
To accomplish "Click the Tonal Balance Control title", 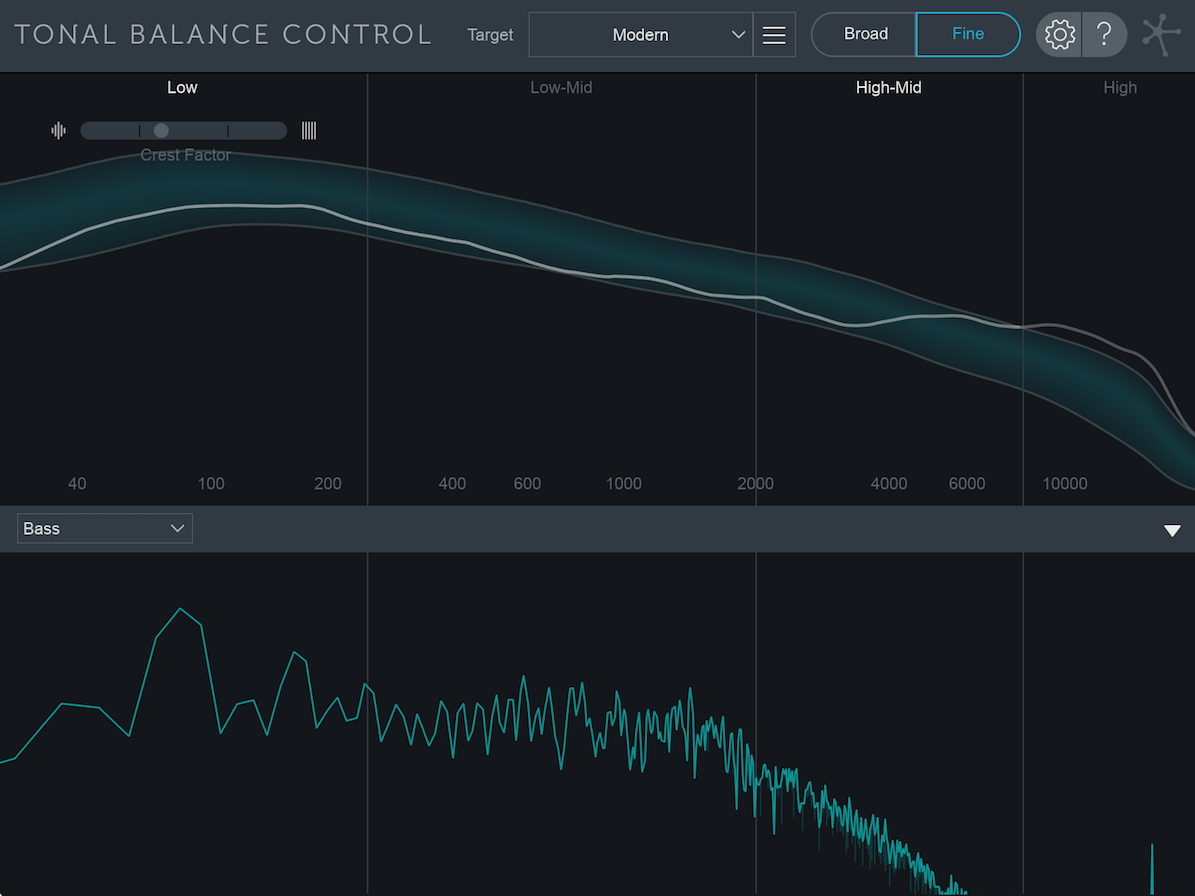I will pos(223,35).
